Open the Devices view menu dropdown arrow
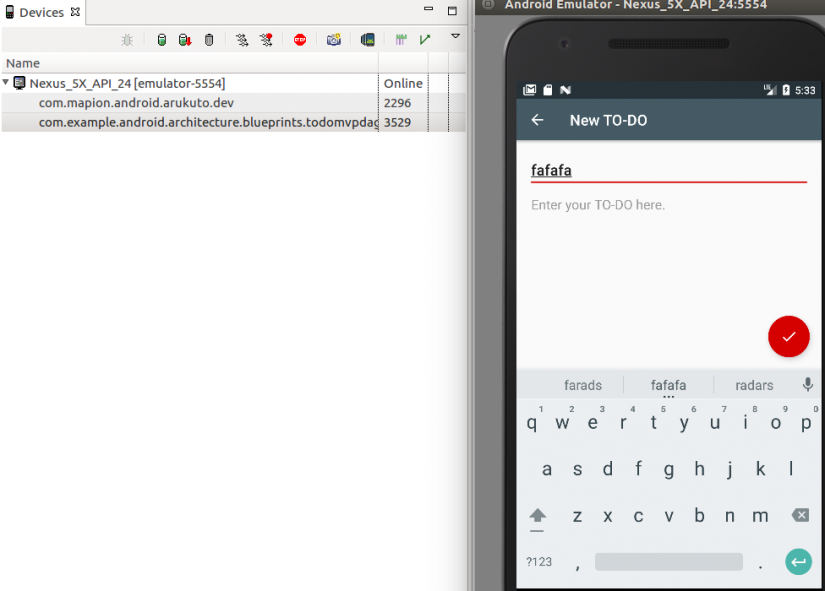 [x=455, y=36]
